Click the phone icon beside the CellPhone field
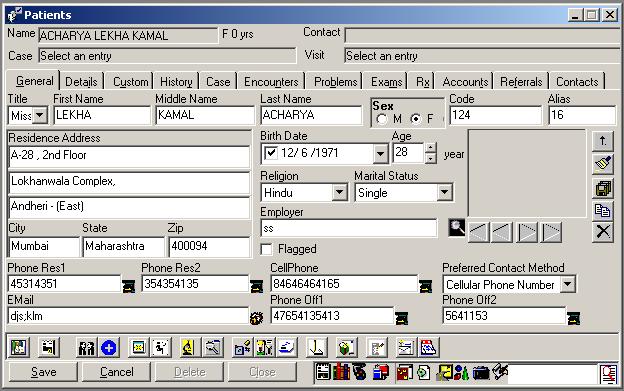The height and width of the screenshot is (391, 624). point(425,286)
